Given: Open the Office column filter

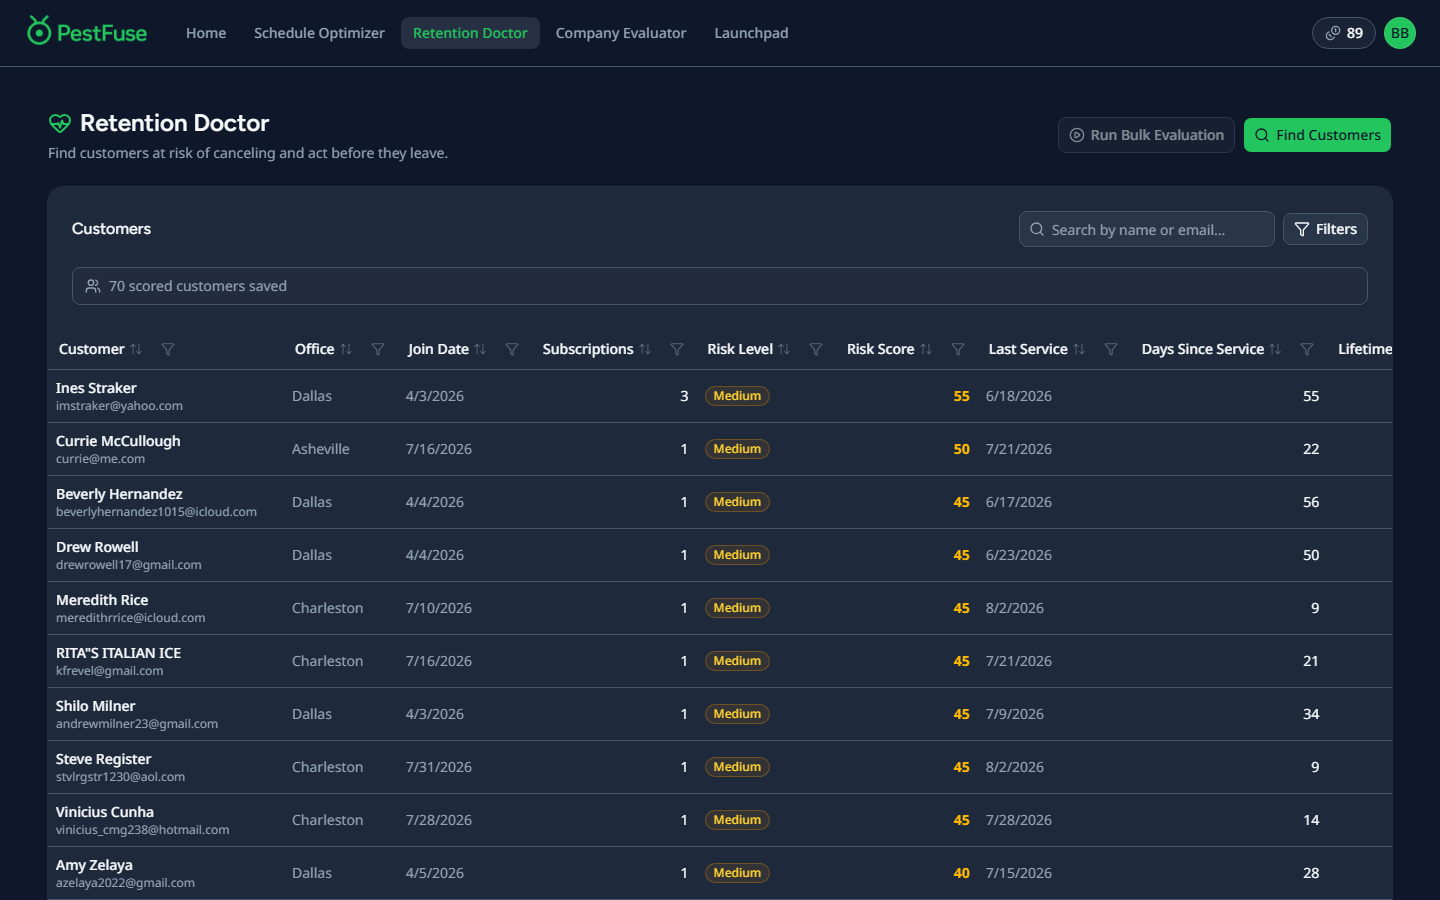Looking at the screenshot, I should coord(378,349).
